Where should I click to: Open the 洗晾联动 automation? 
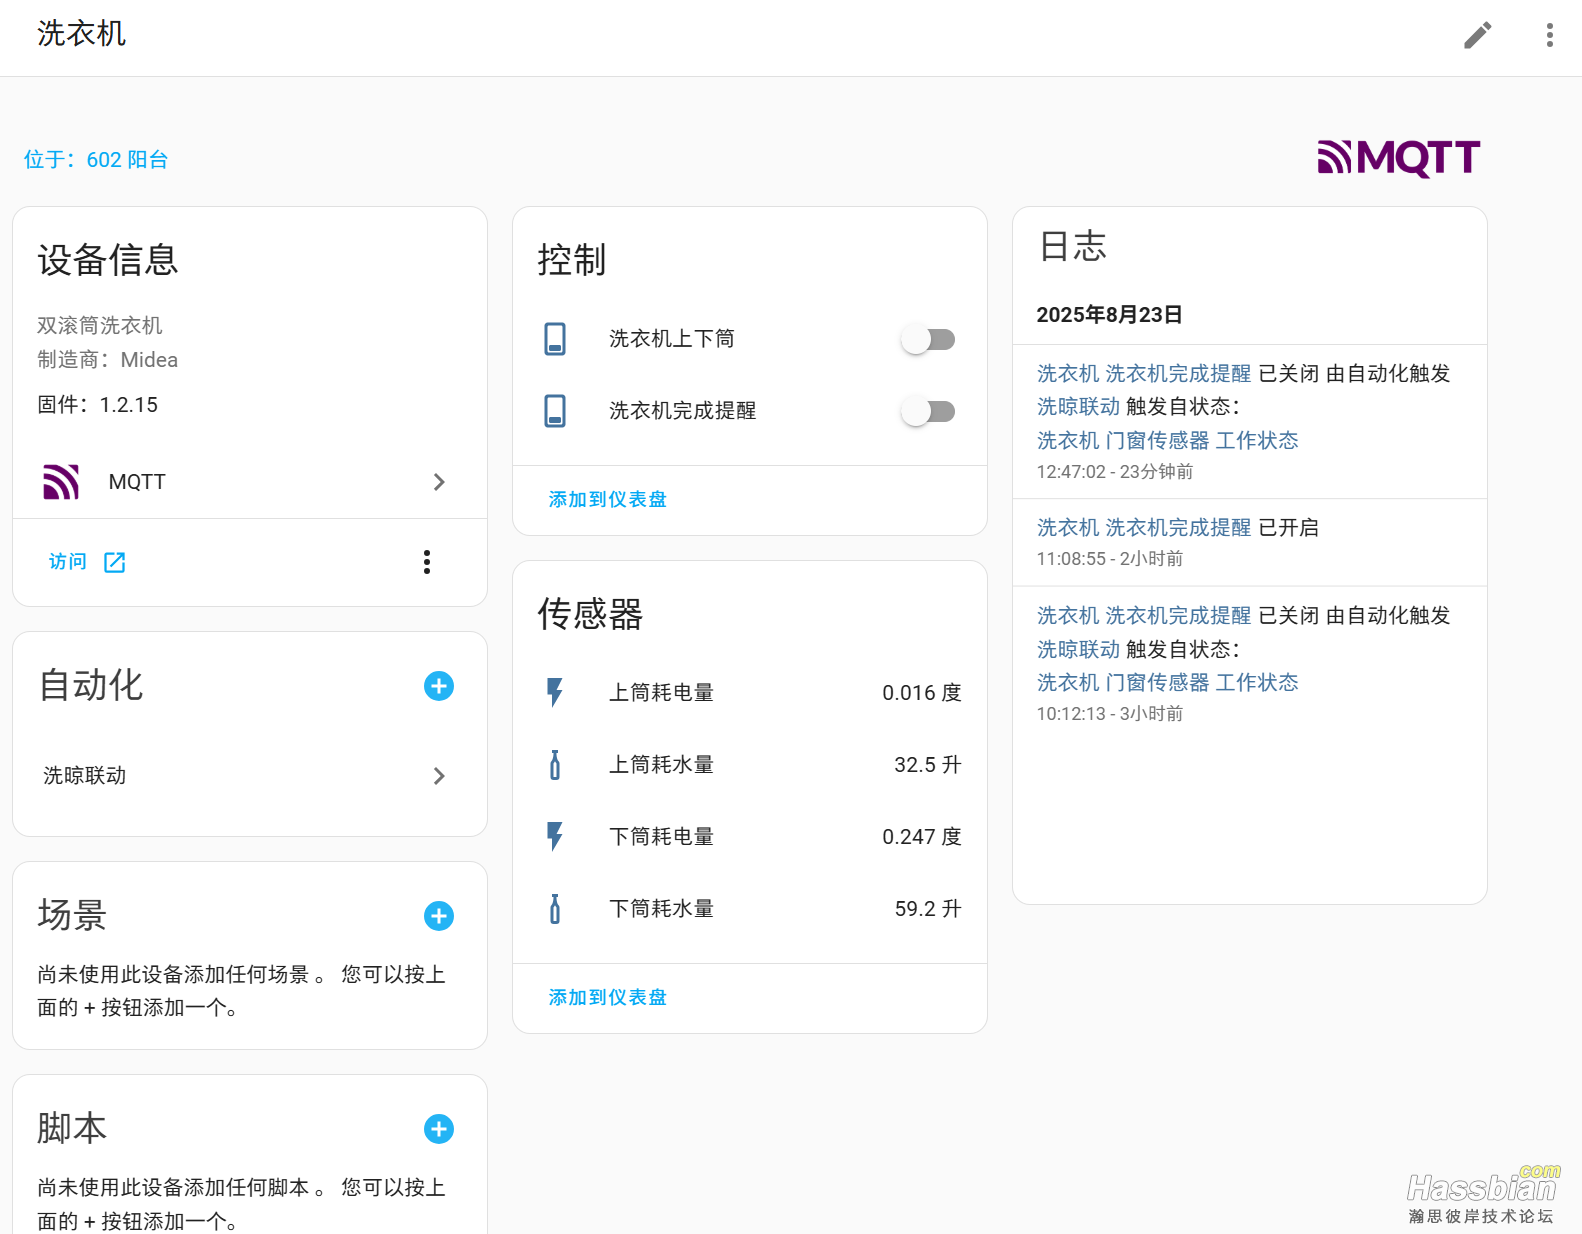click(x=249, y=776)
